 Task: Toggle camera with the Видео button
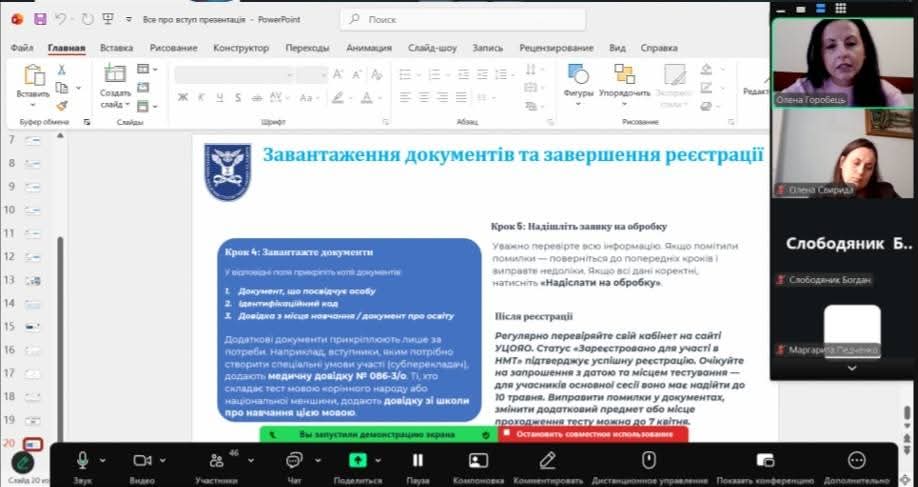(x=142, y=460)
